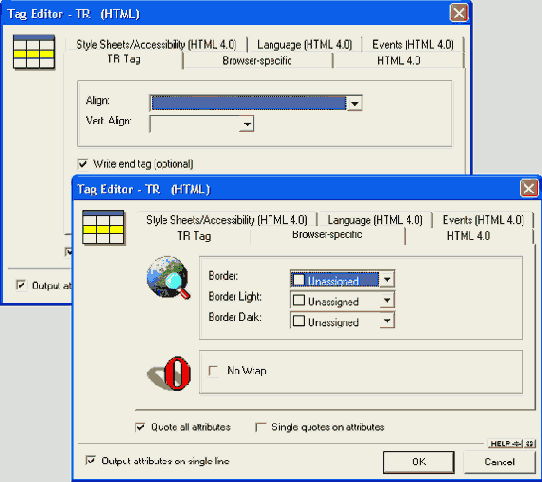The image size is (542, 482).
Task: Enable the No Wrap checkbox
Action: [213, 371]
